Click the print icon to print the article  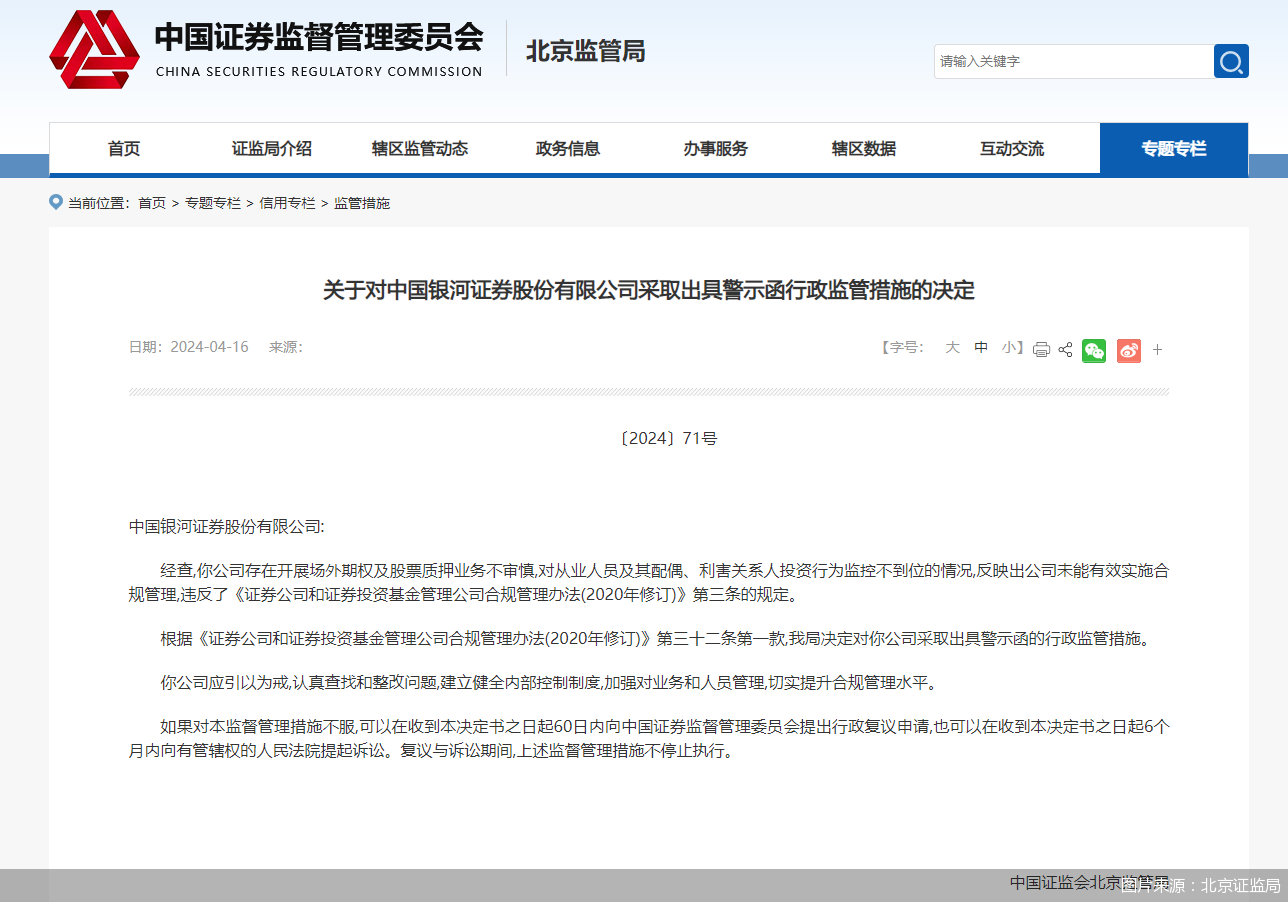point(1041,348)
